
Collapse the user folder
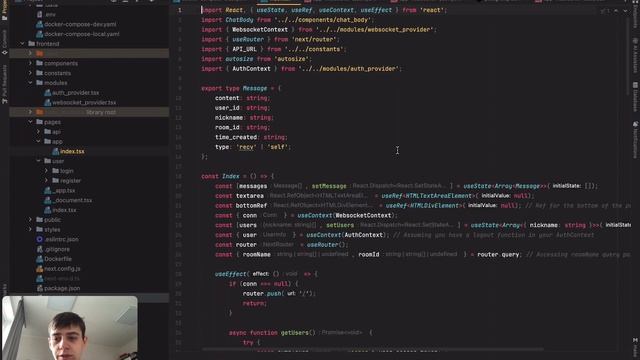pos(38,161)
